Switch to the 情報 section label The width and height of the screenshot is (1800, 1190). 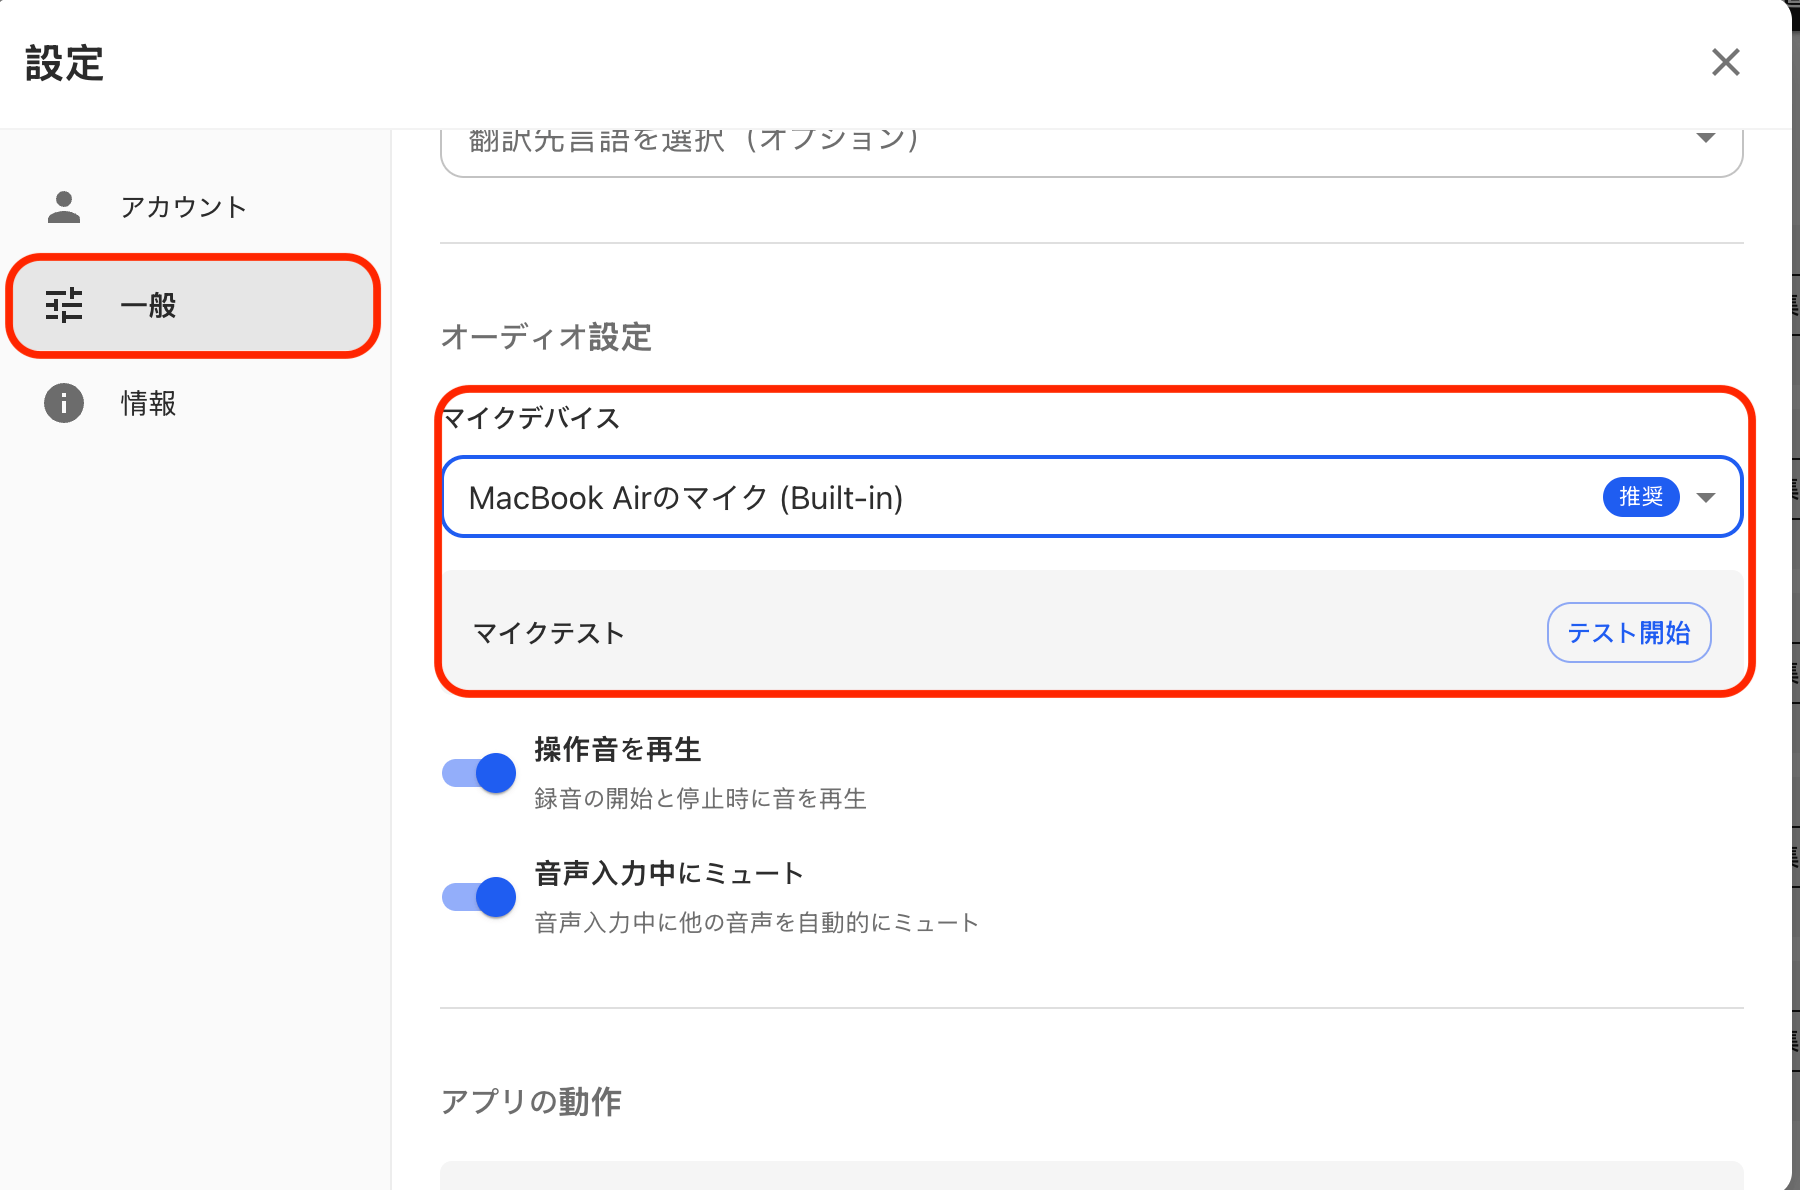(148, 403)
